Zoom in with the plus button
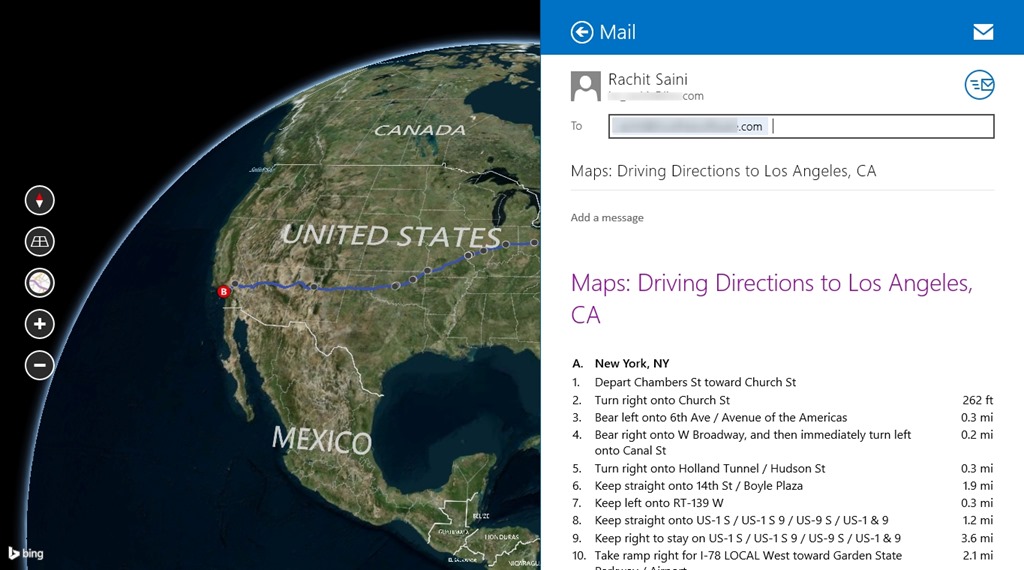 39,324
